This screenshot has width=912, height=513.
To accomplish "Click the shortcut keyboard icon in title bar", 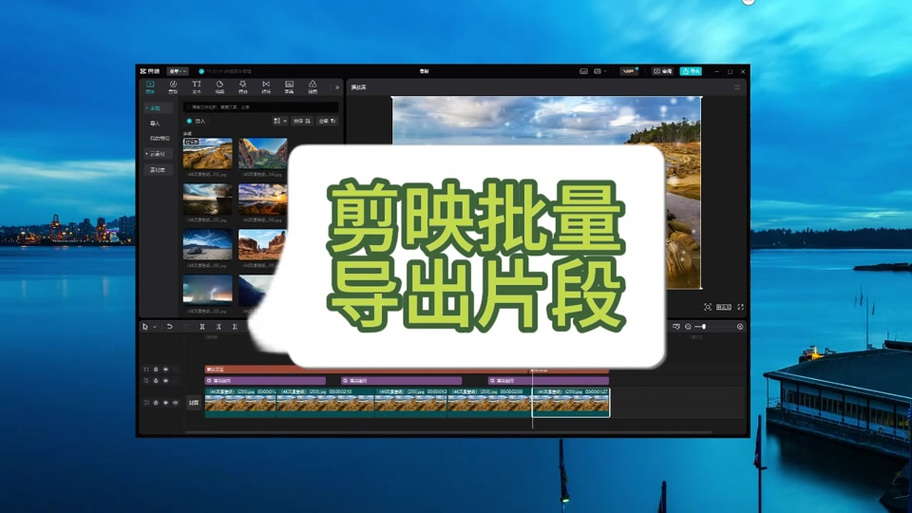I will [583, 71].
